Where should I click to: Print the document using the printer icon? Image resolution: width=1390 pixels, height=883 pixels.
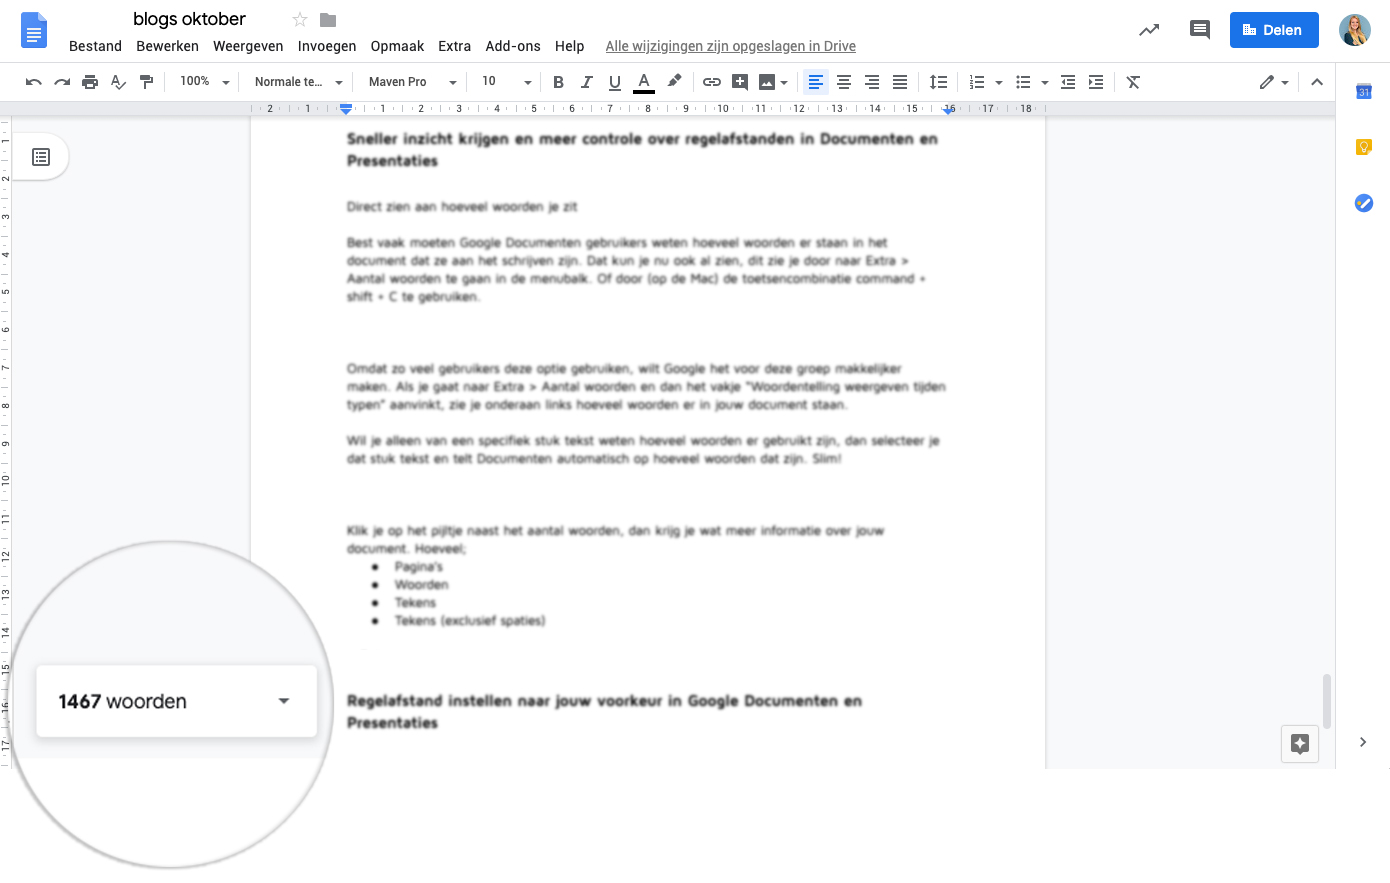pyautogui.click(x=90, y=82)
